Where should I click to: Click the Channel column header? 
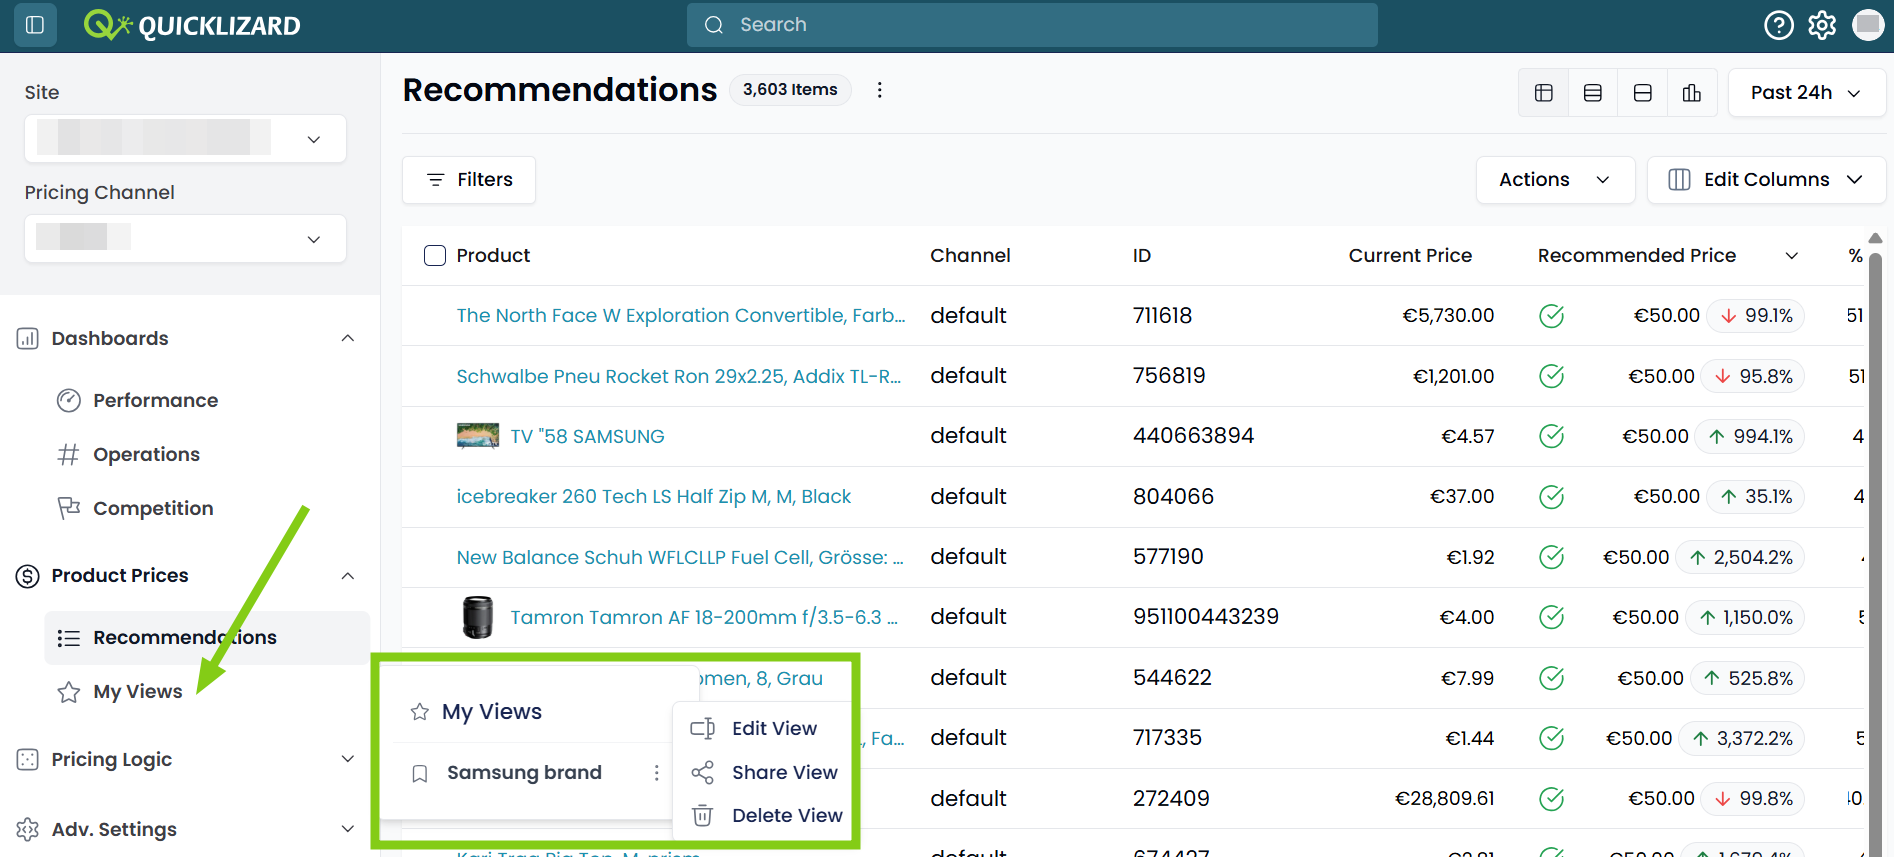(x=970, y=256)
